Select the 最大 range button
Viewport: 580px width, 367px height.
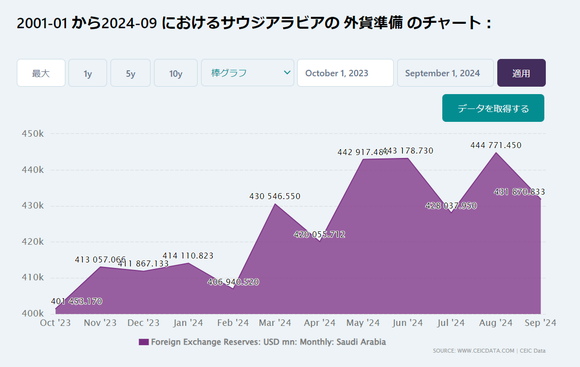41,73
